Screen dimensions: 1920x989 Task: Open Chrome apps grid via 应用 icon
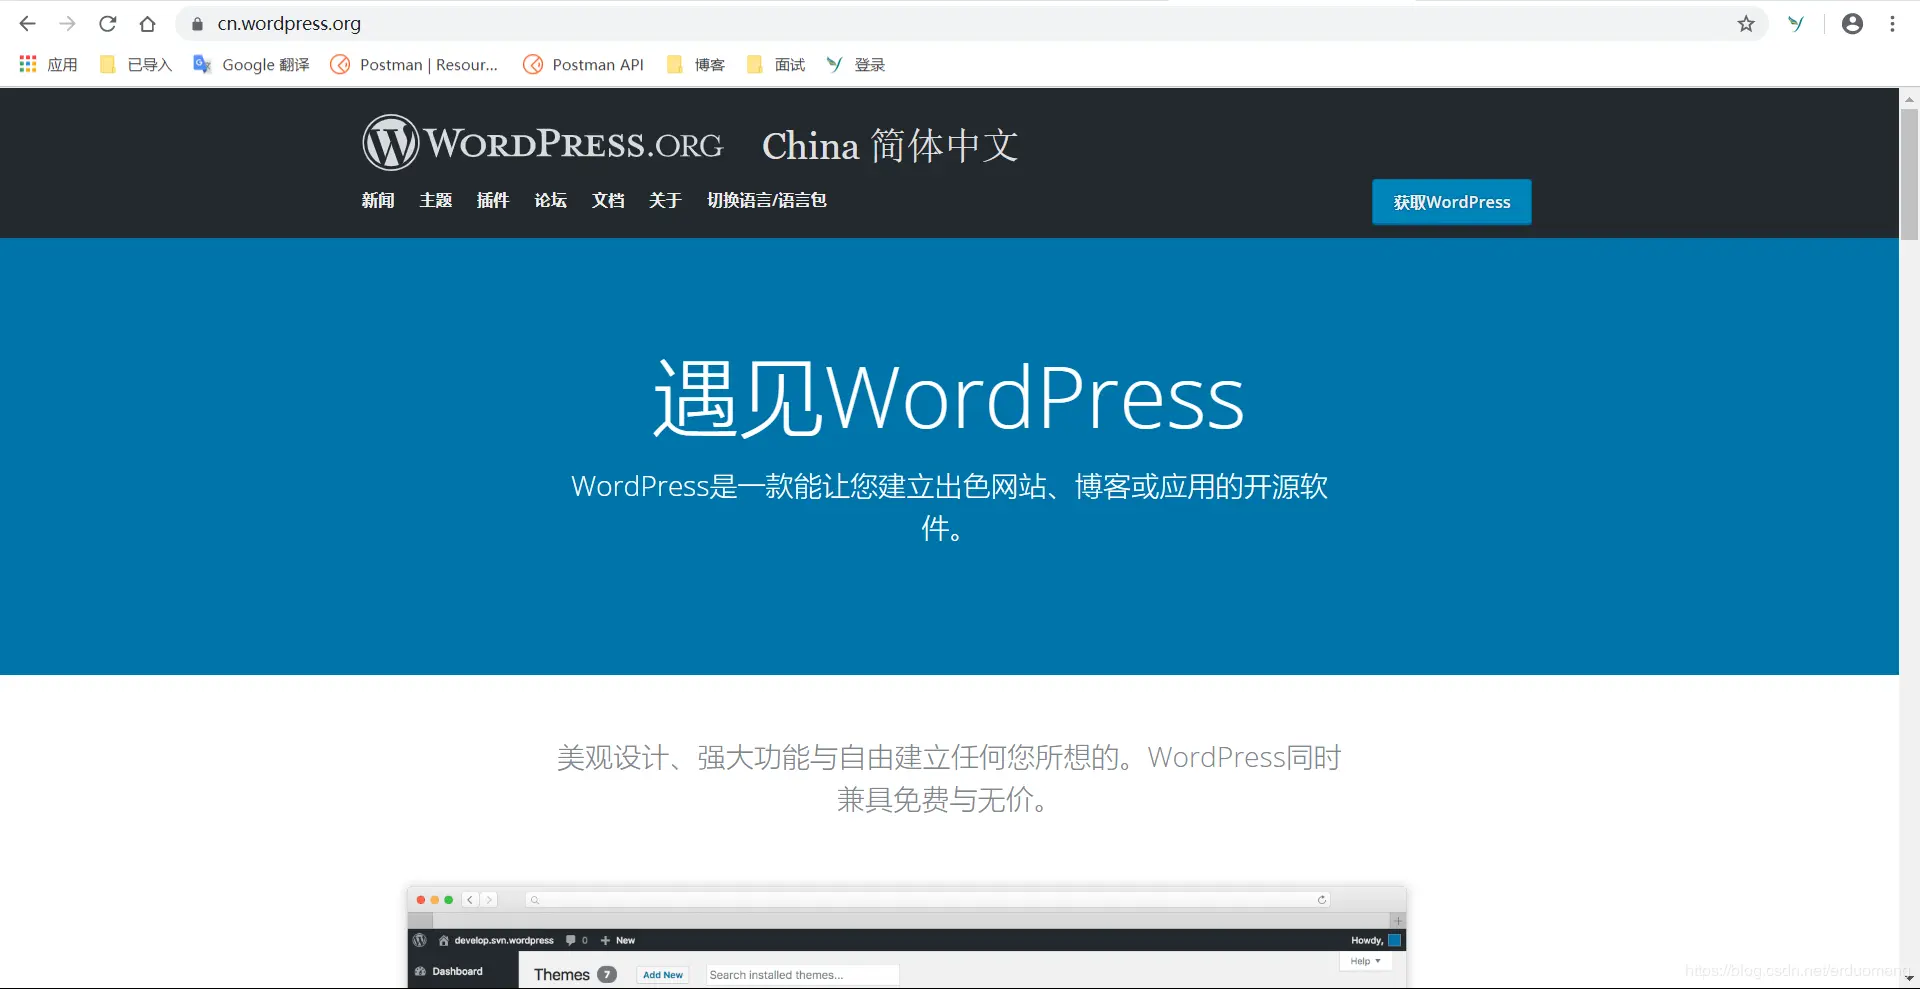(x=27, y=64)
